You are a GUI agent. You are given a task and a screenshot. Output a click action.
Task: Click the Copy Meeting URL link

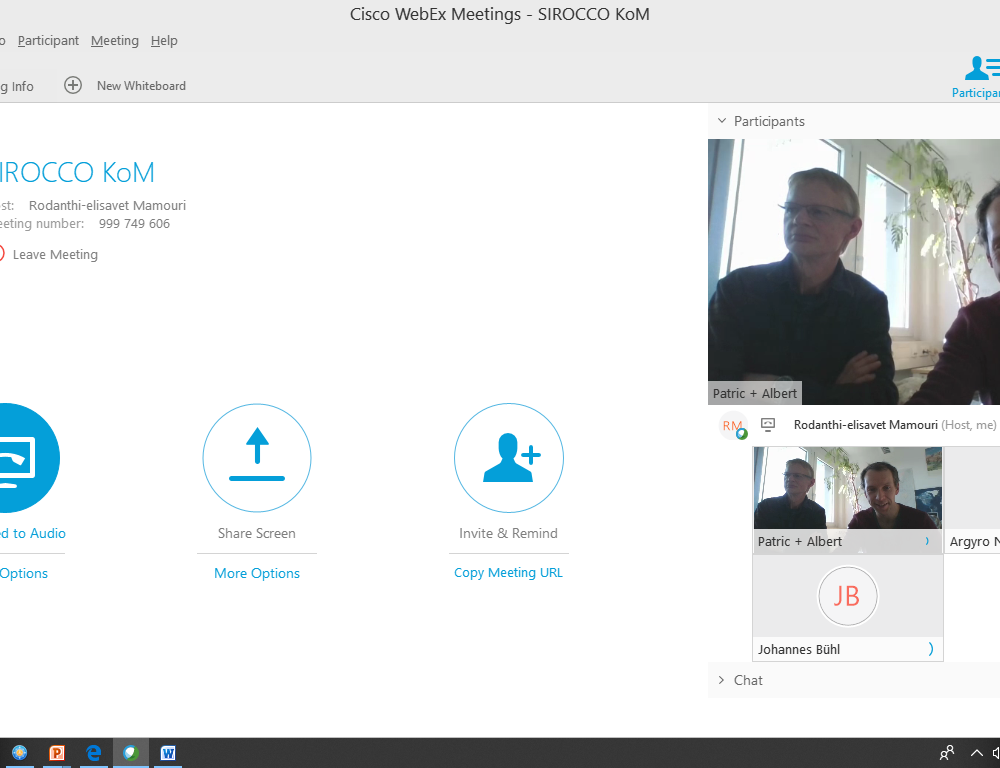click(508, 573)
